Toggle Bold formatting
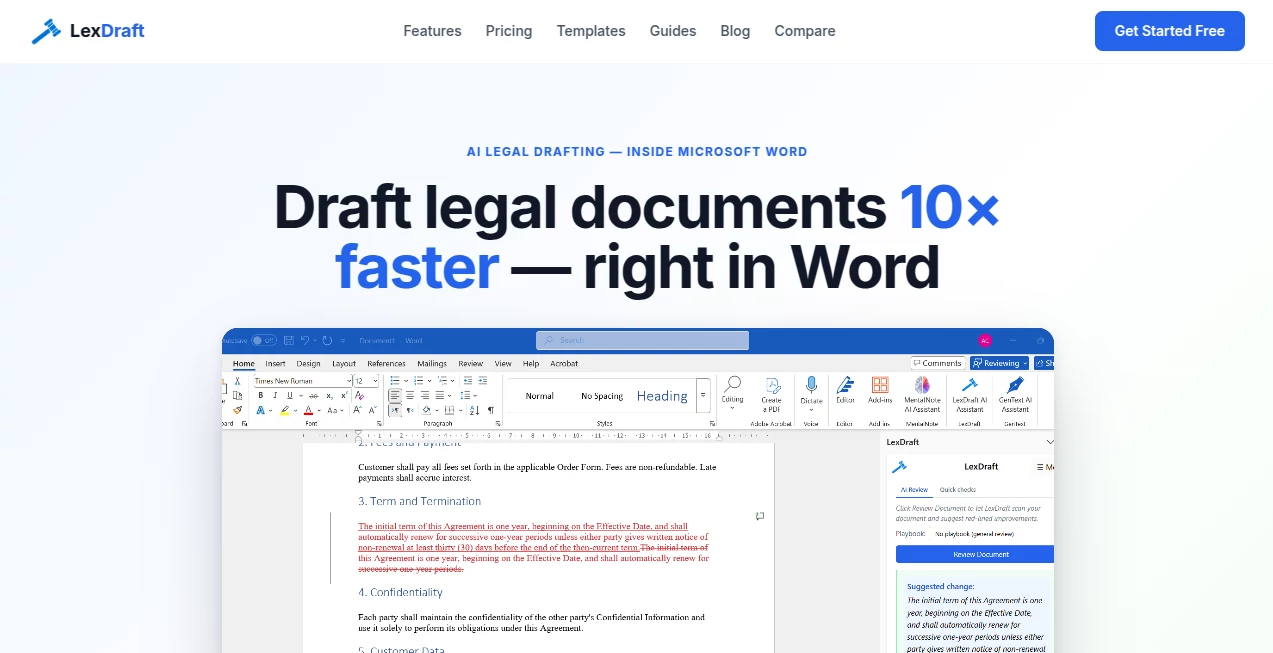The image size is (1273, 653). point(261,395)
